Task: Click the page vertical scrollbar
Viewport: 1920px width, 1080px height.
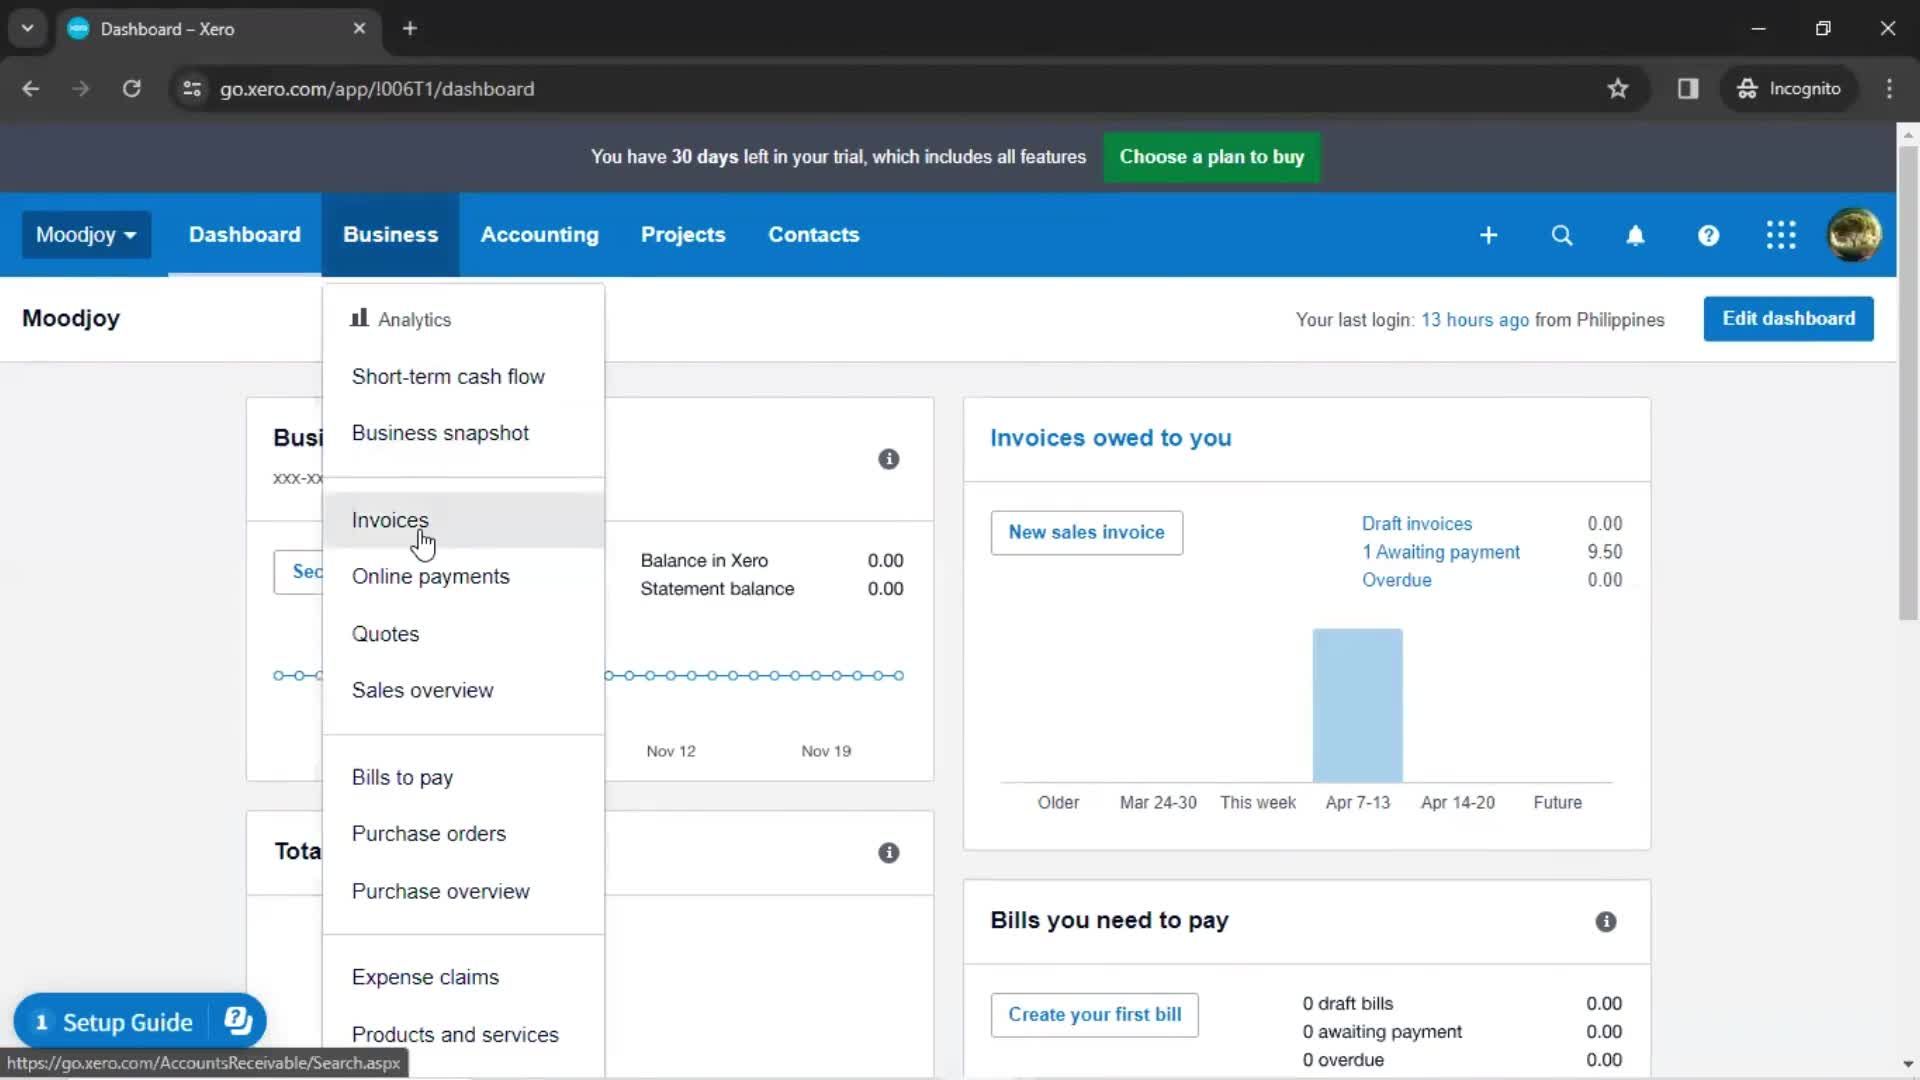Action: pyautogui.click(x=1908, y=383)
